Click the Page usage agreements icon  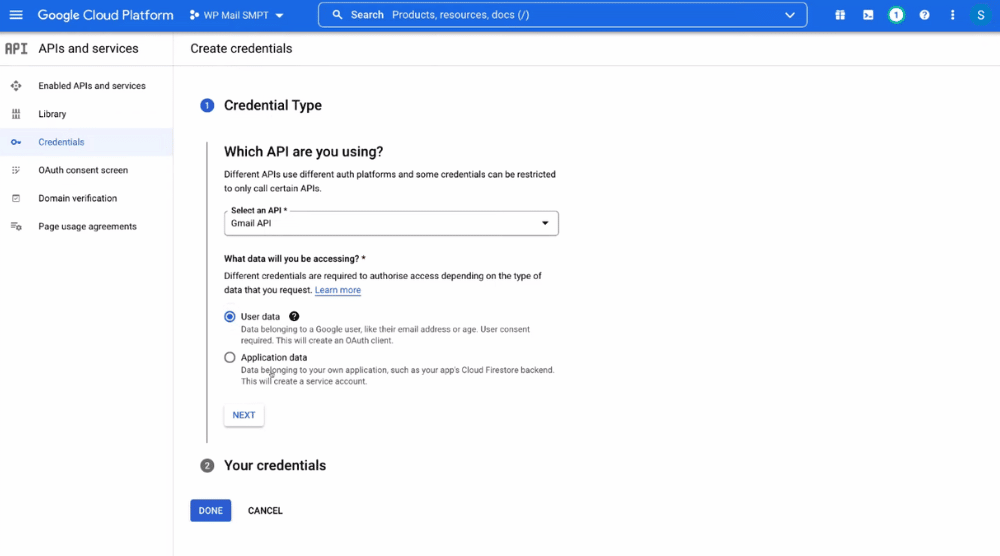[x=16, y=226]
